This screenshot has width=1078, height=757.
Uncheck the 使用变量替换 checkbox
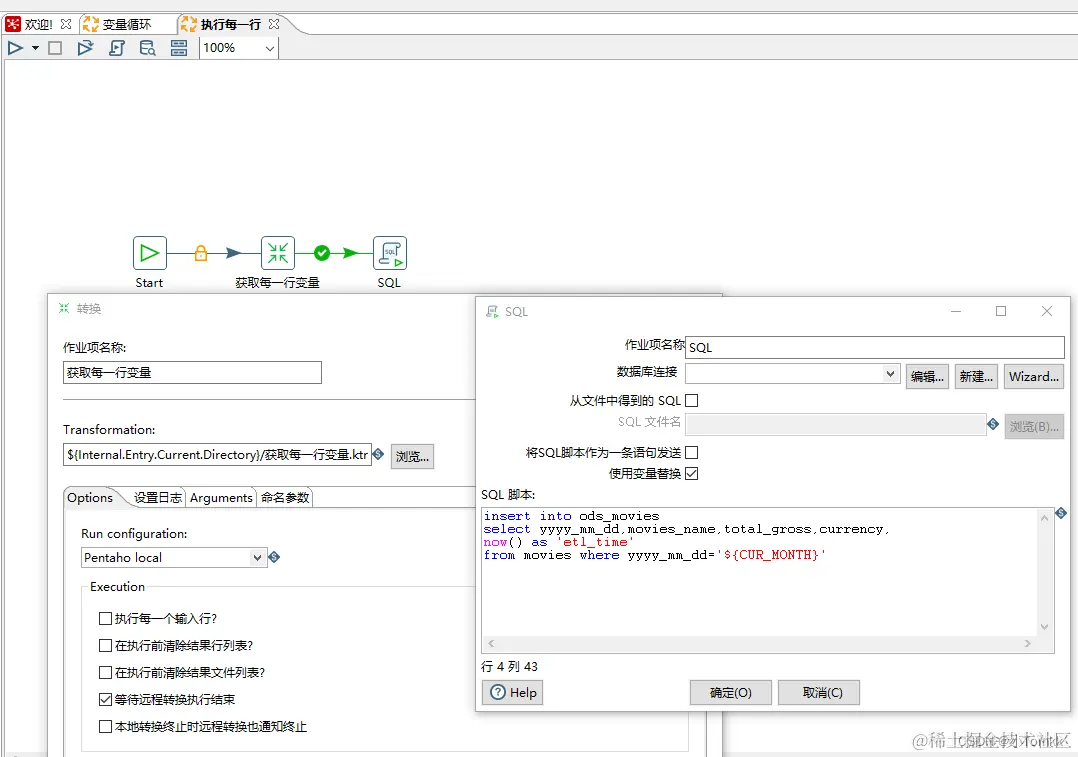(x=692, y=474)
